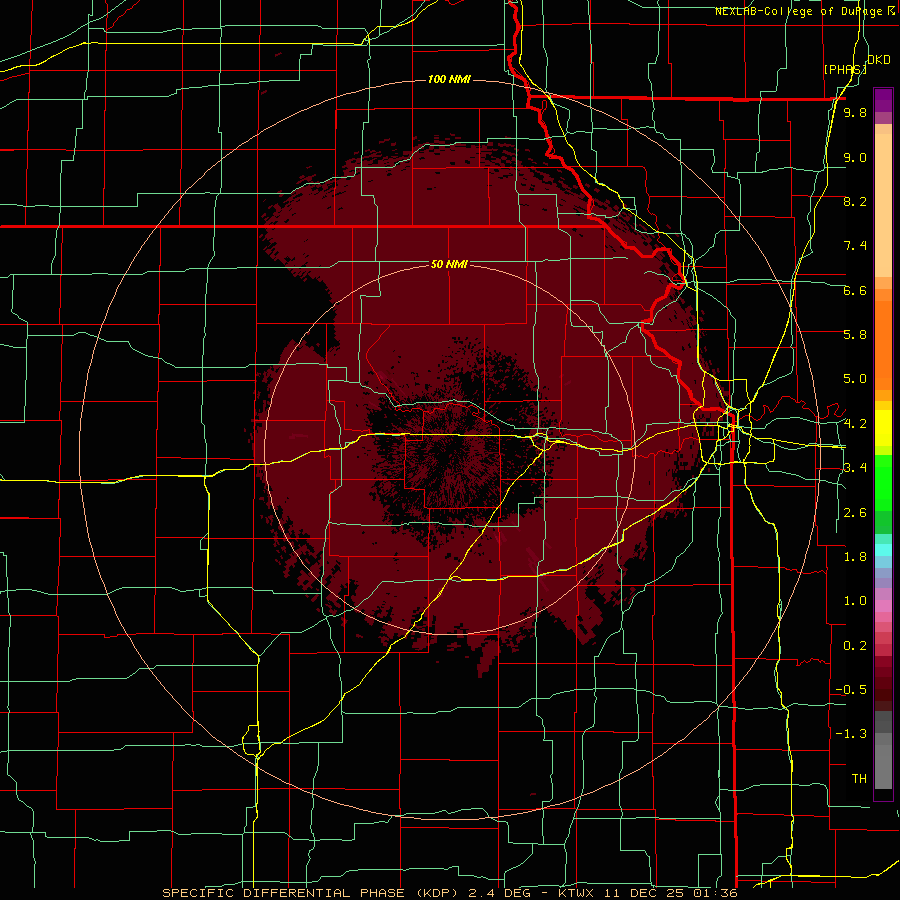Select the 2.6 value on the color scale

point(855,513)
